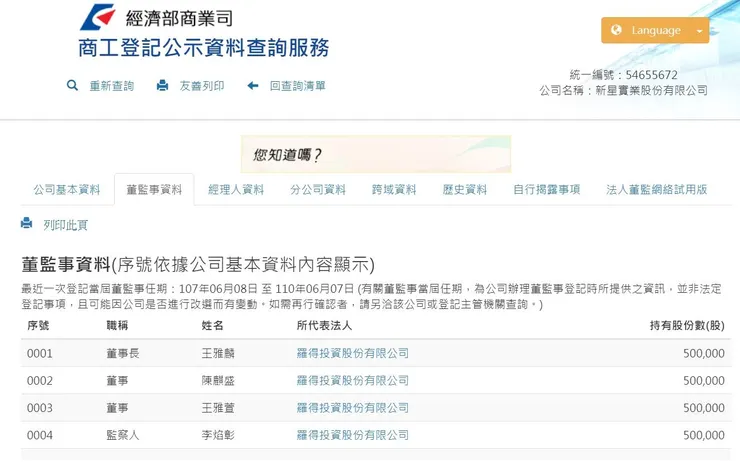This screenshot has width=740, height=462.
Task: Open 友善列印 link
Action: (x=202, y=86)
